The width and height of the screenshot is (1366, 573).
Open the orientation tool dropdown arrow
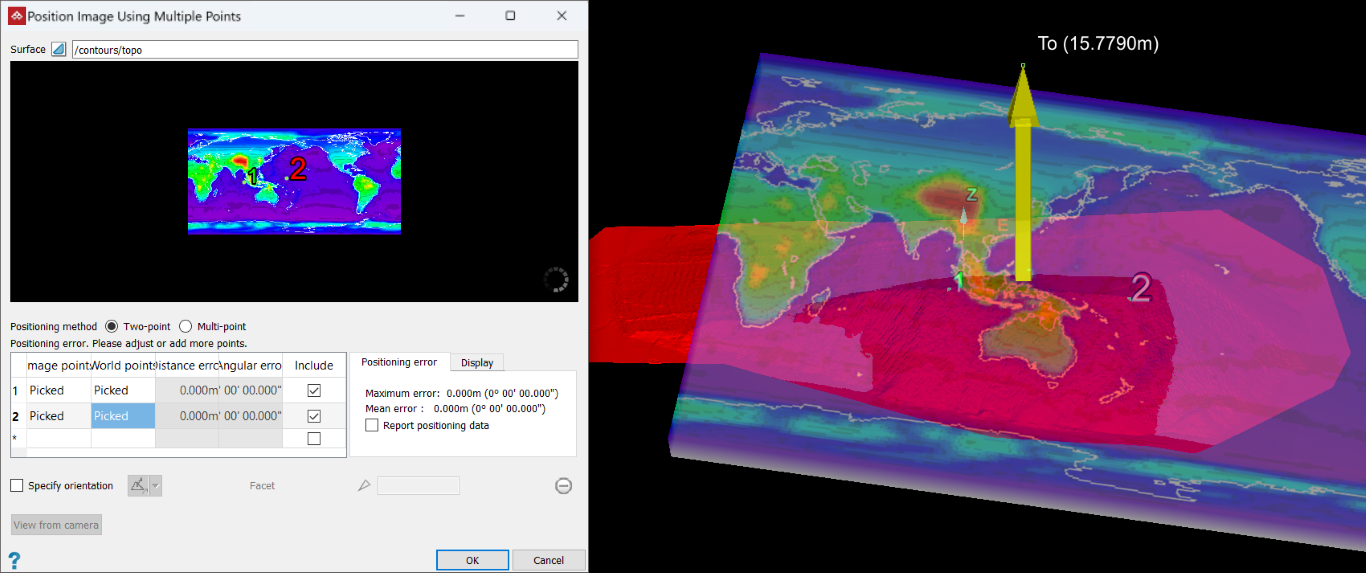tap(156, 486)
